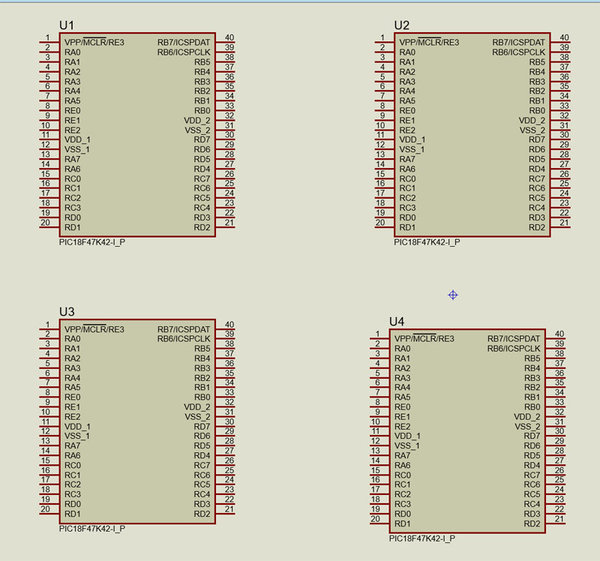Click pin number 40 of U4
Viewport: 600px width, 561px height.
(559, 334)
